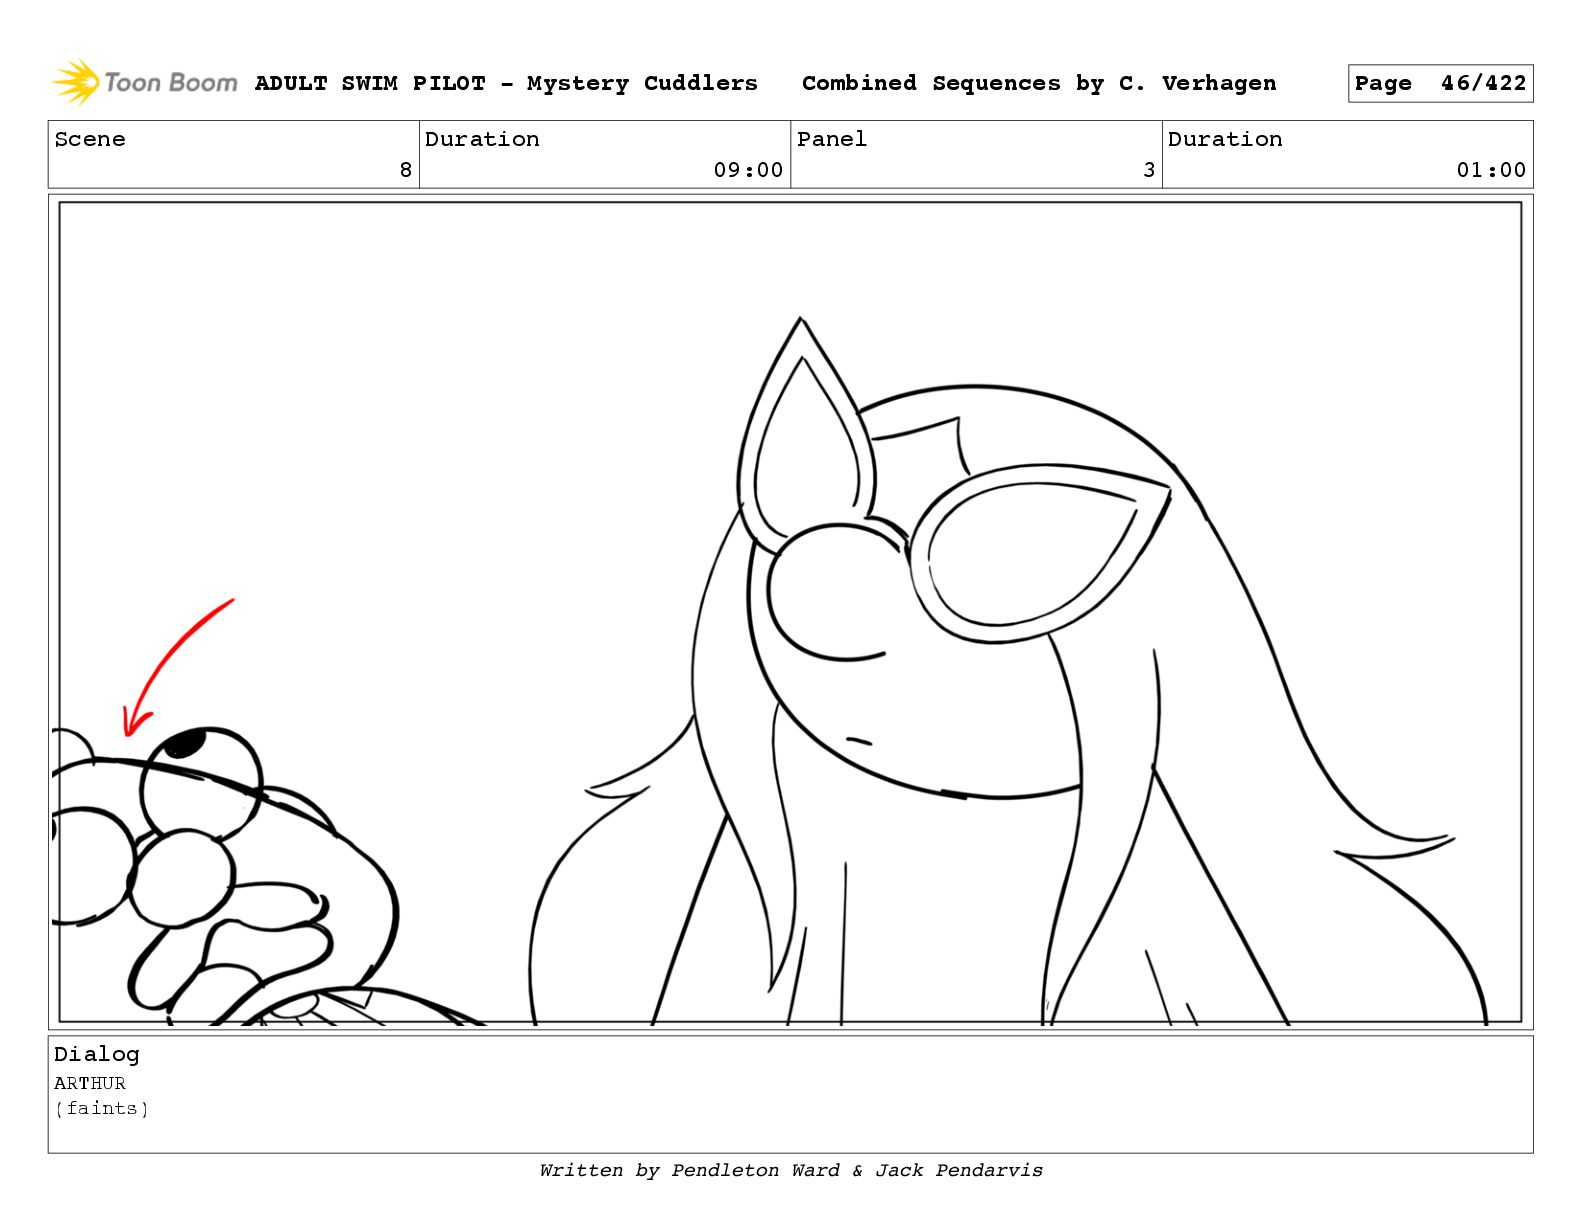Select the Scene number 8 cell
This screenshot has height=1225, width=1582.
[x=234, y=155]
